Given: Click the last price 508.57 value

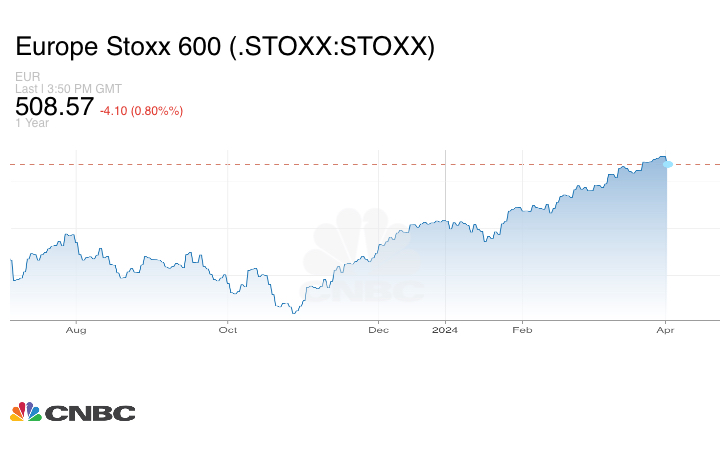Looking at the screenshot, I should 55,106.
